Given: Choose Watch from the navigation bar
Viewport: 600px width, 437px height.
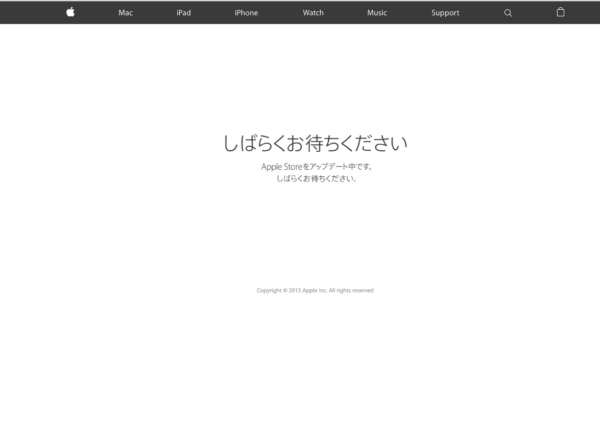Looking at the screenshot, I should [313, 13].
